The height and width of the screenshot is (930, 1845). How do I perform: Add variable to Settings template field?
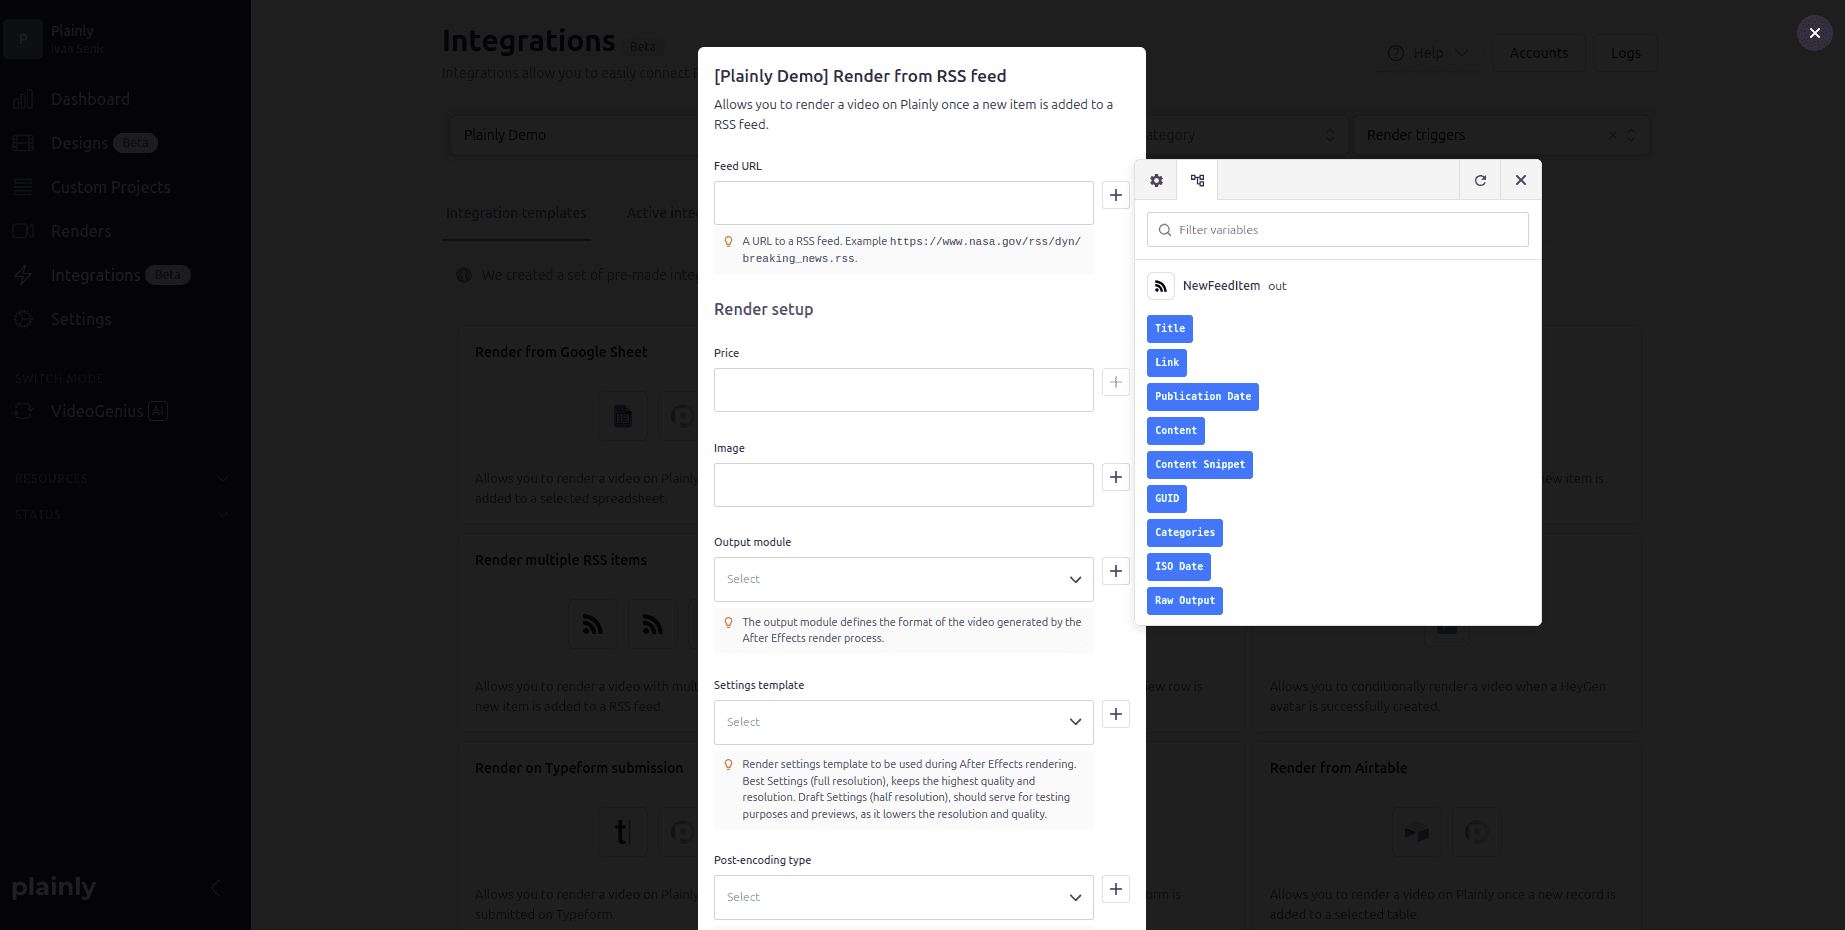coord(1116,714)
